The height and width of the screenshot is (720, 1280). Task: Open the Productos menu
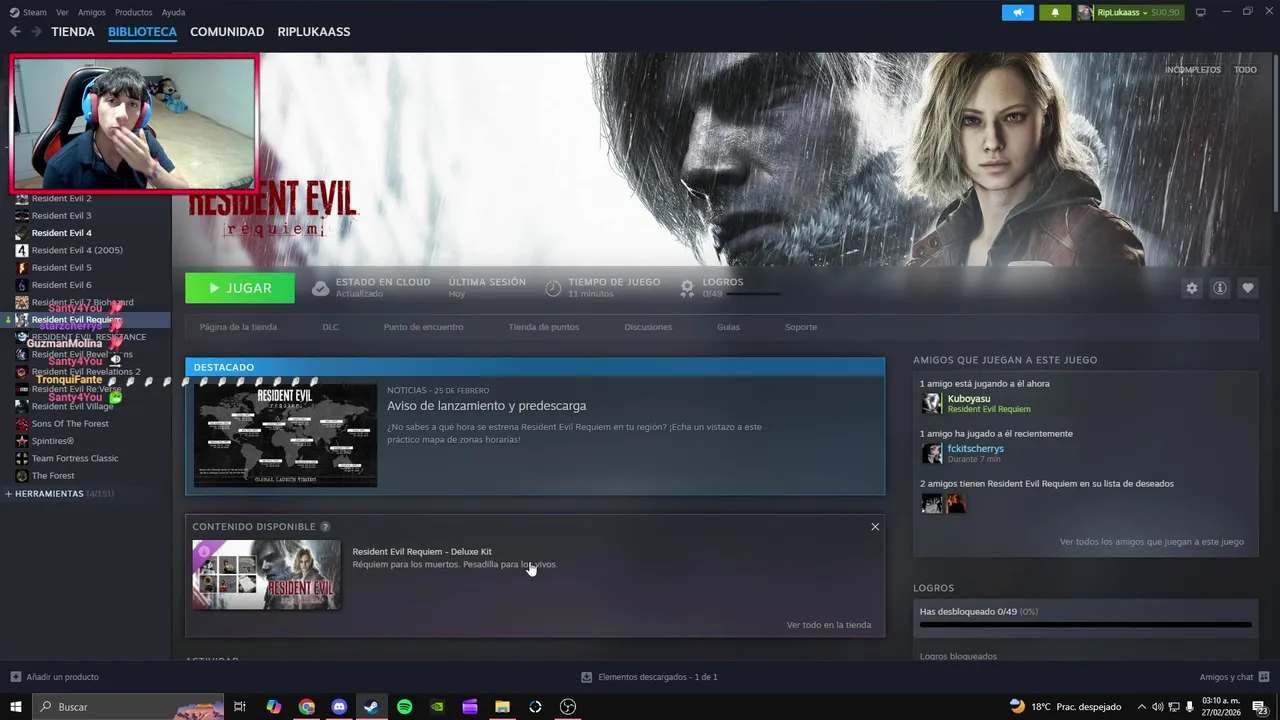[133, 12]
